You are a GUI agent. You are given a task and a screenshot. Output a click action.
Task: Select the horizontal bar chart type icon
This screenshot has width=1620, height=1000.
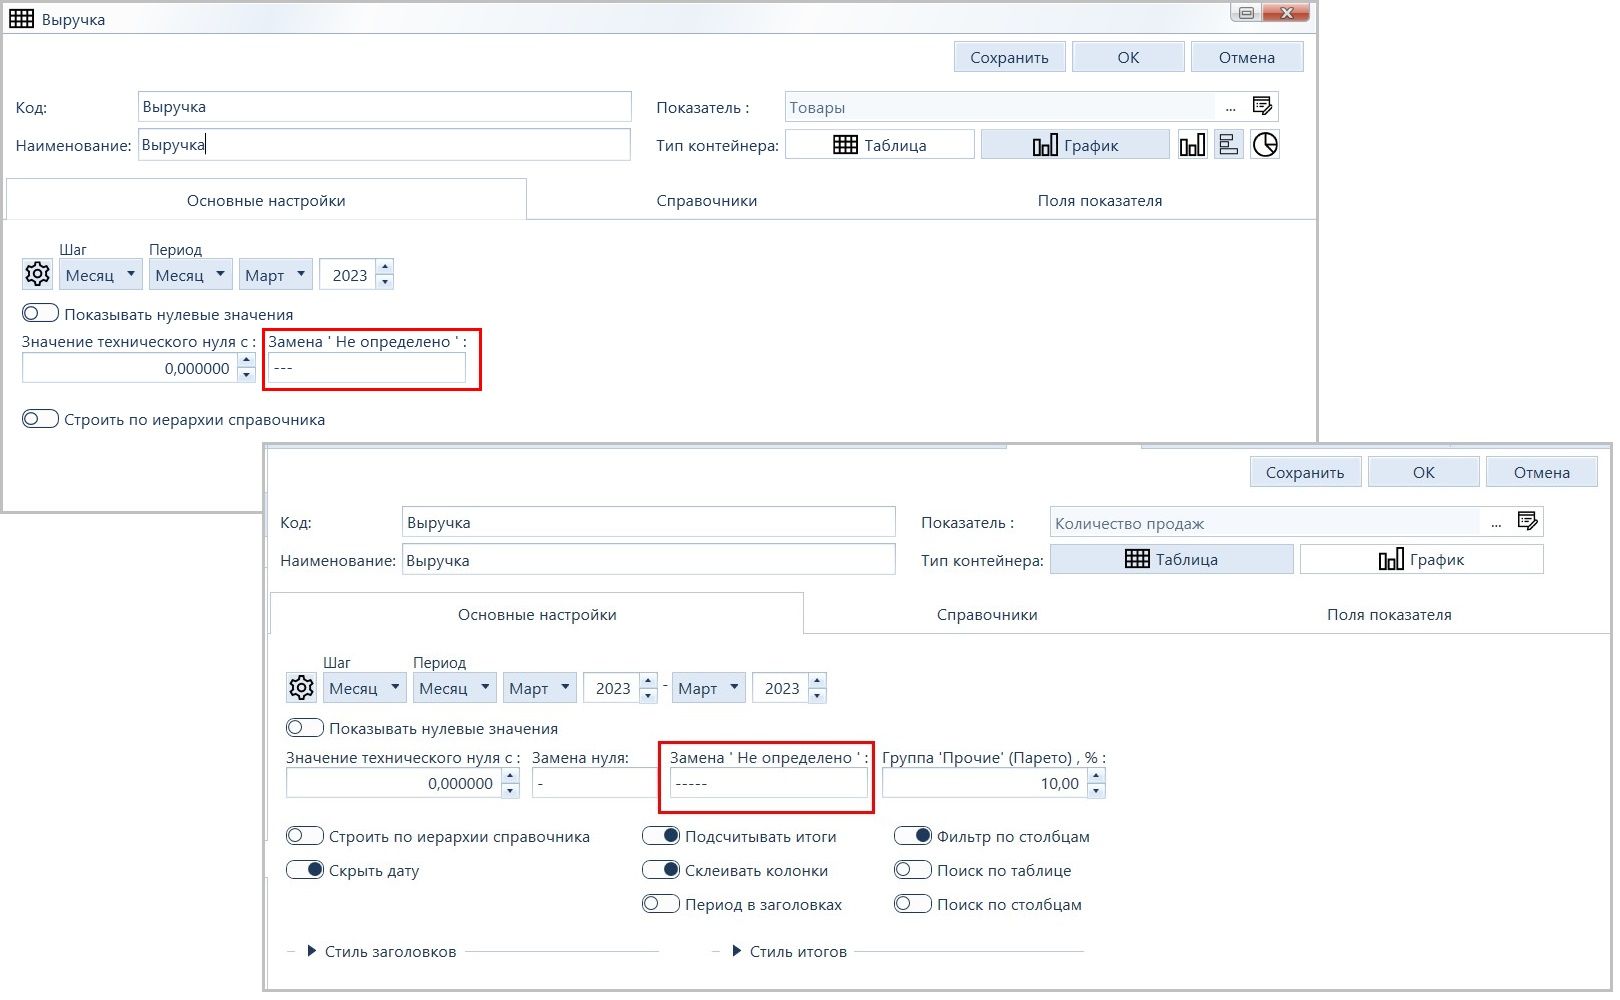[1228, 144]
